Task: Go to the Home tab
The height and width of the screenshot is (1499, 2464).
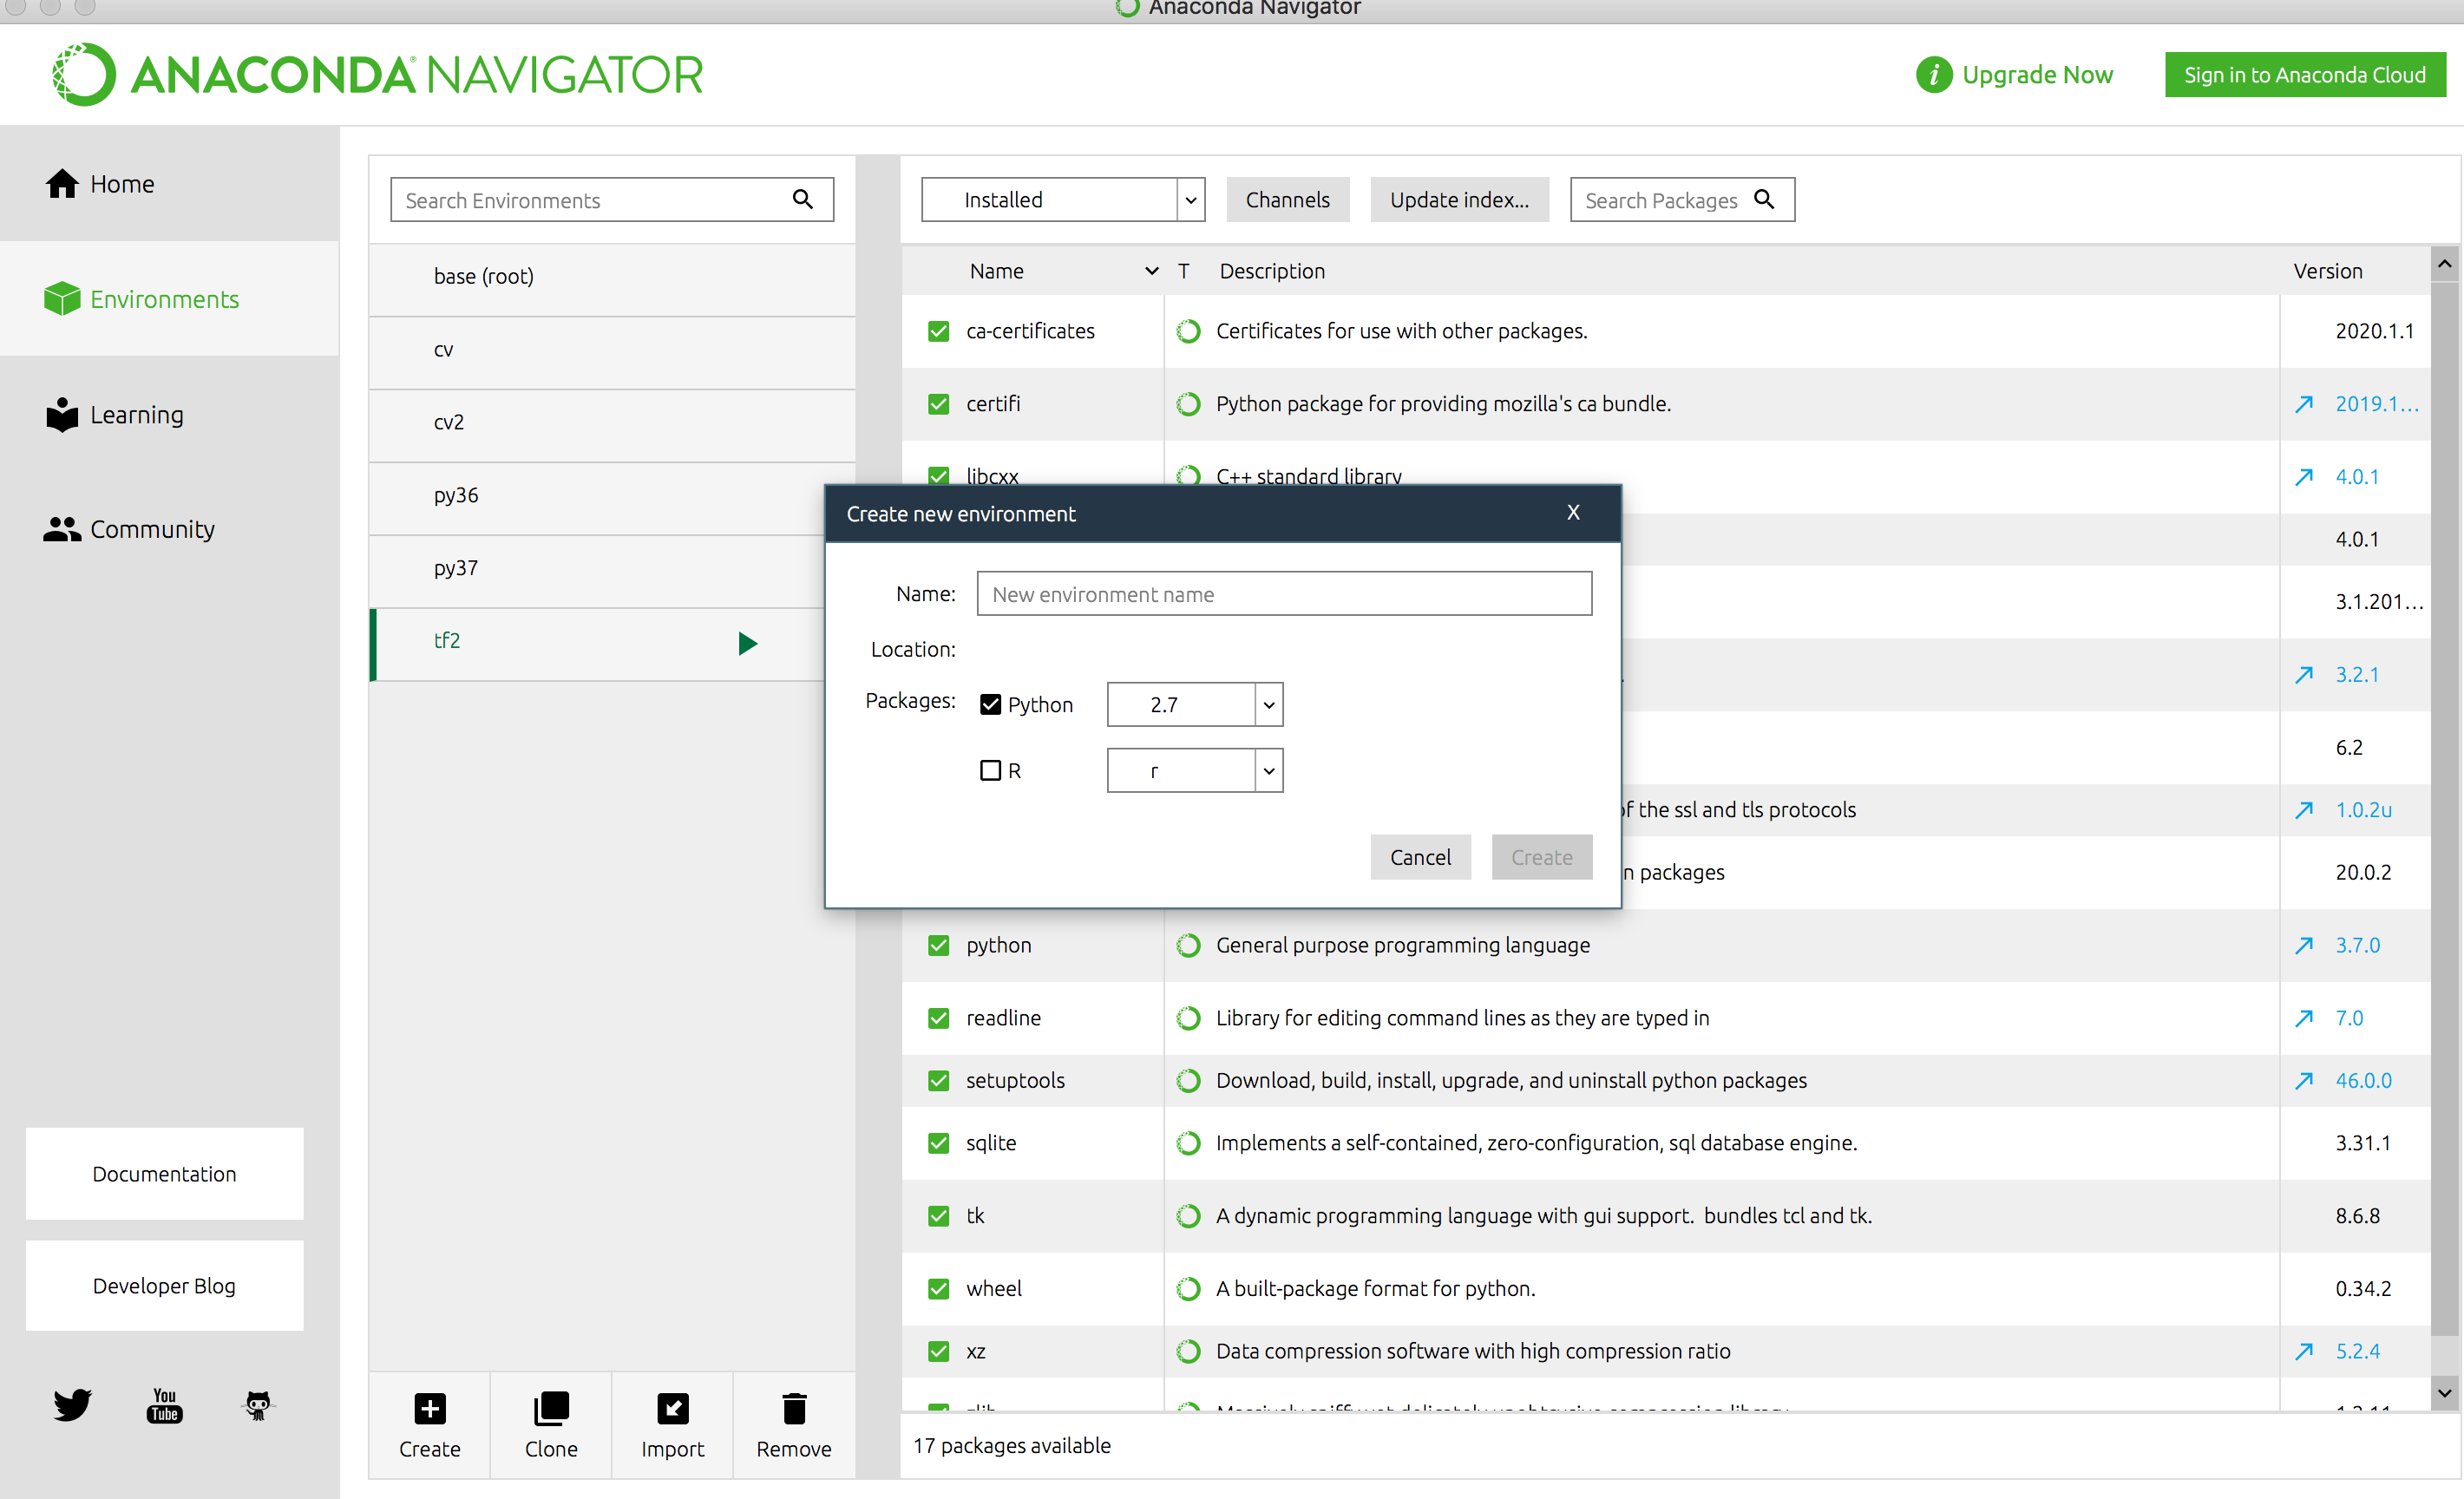Action: pyautogui.click(x=121, y=184)
